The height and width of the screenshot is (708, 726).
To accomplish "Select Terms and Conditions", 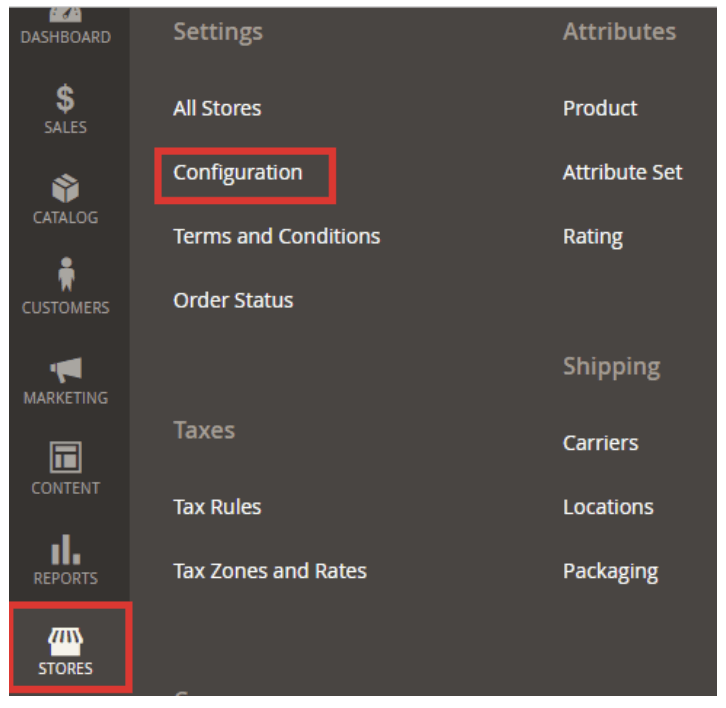I will (276, 236).
